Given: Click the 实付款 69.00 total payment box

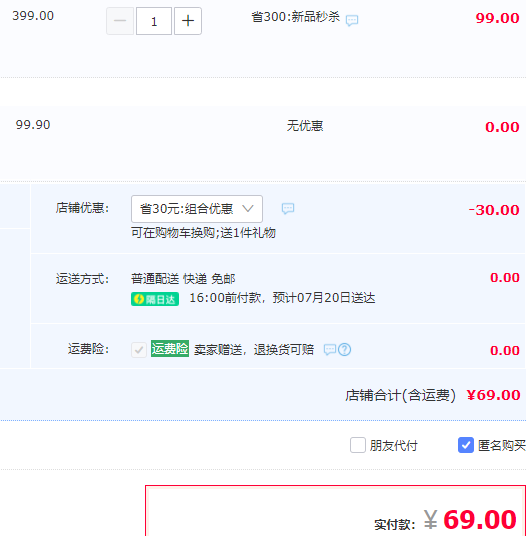Looking at the screenshot, I should [336, 511].
